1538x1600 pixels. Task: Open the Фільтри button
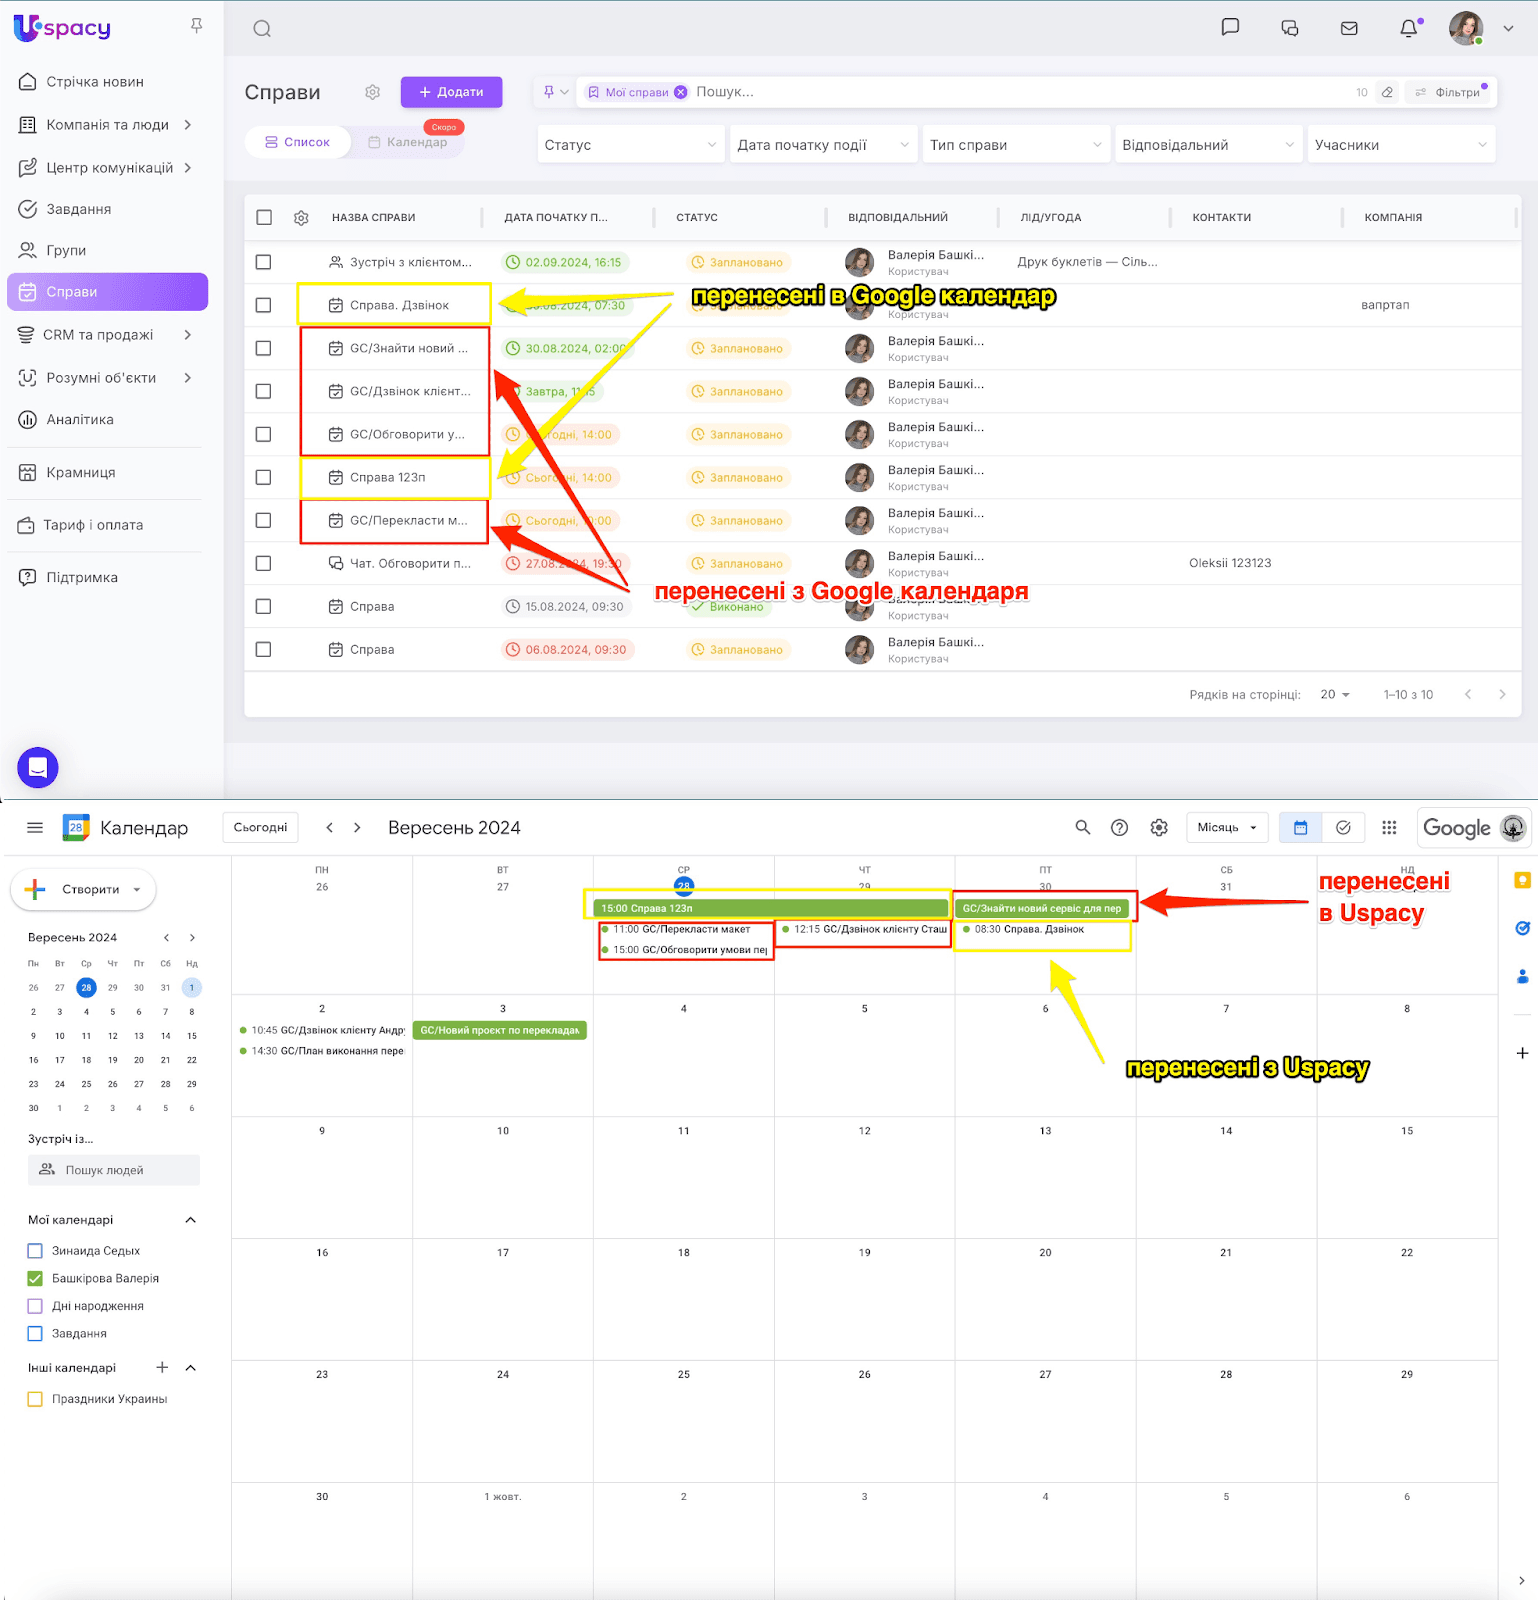pyautogui.click(x=1450, y=92)
